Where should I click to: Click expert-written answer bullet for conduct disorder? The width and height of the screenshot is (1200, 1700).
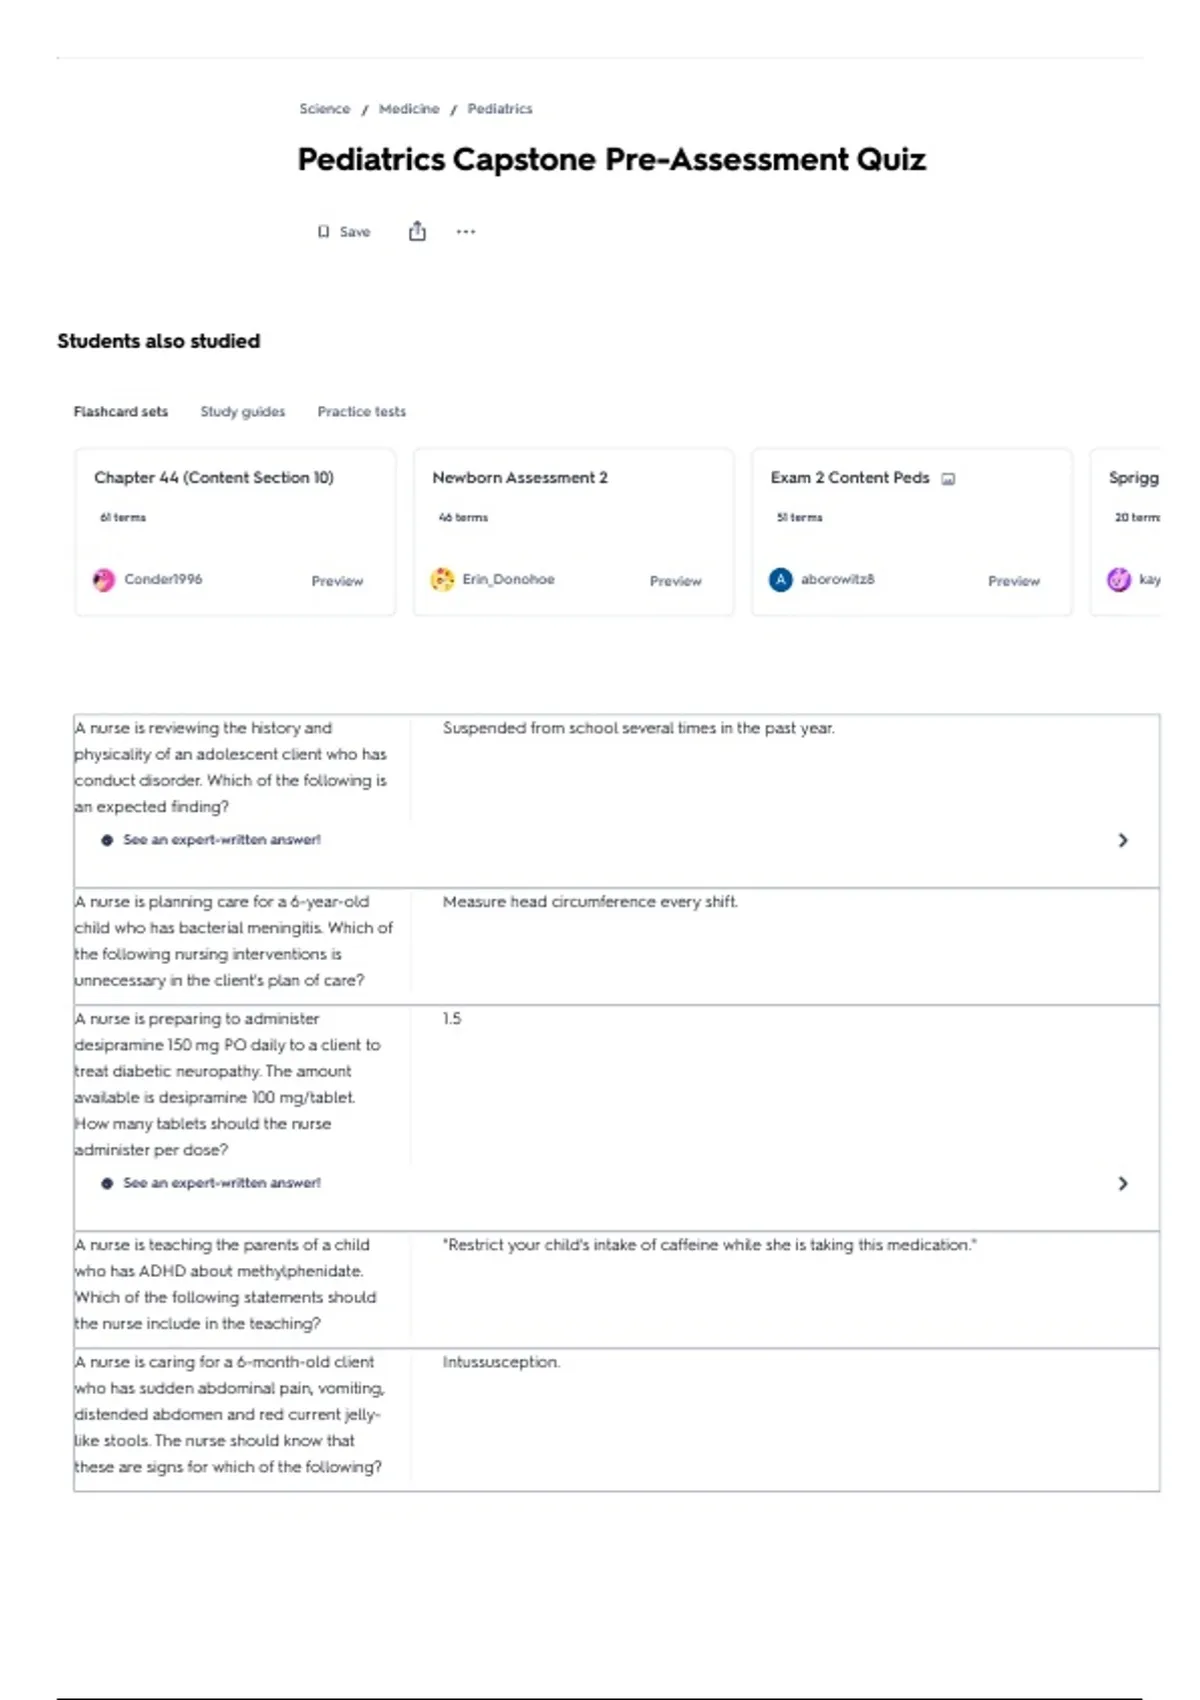[107, 840]
